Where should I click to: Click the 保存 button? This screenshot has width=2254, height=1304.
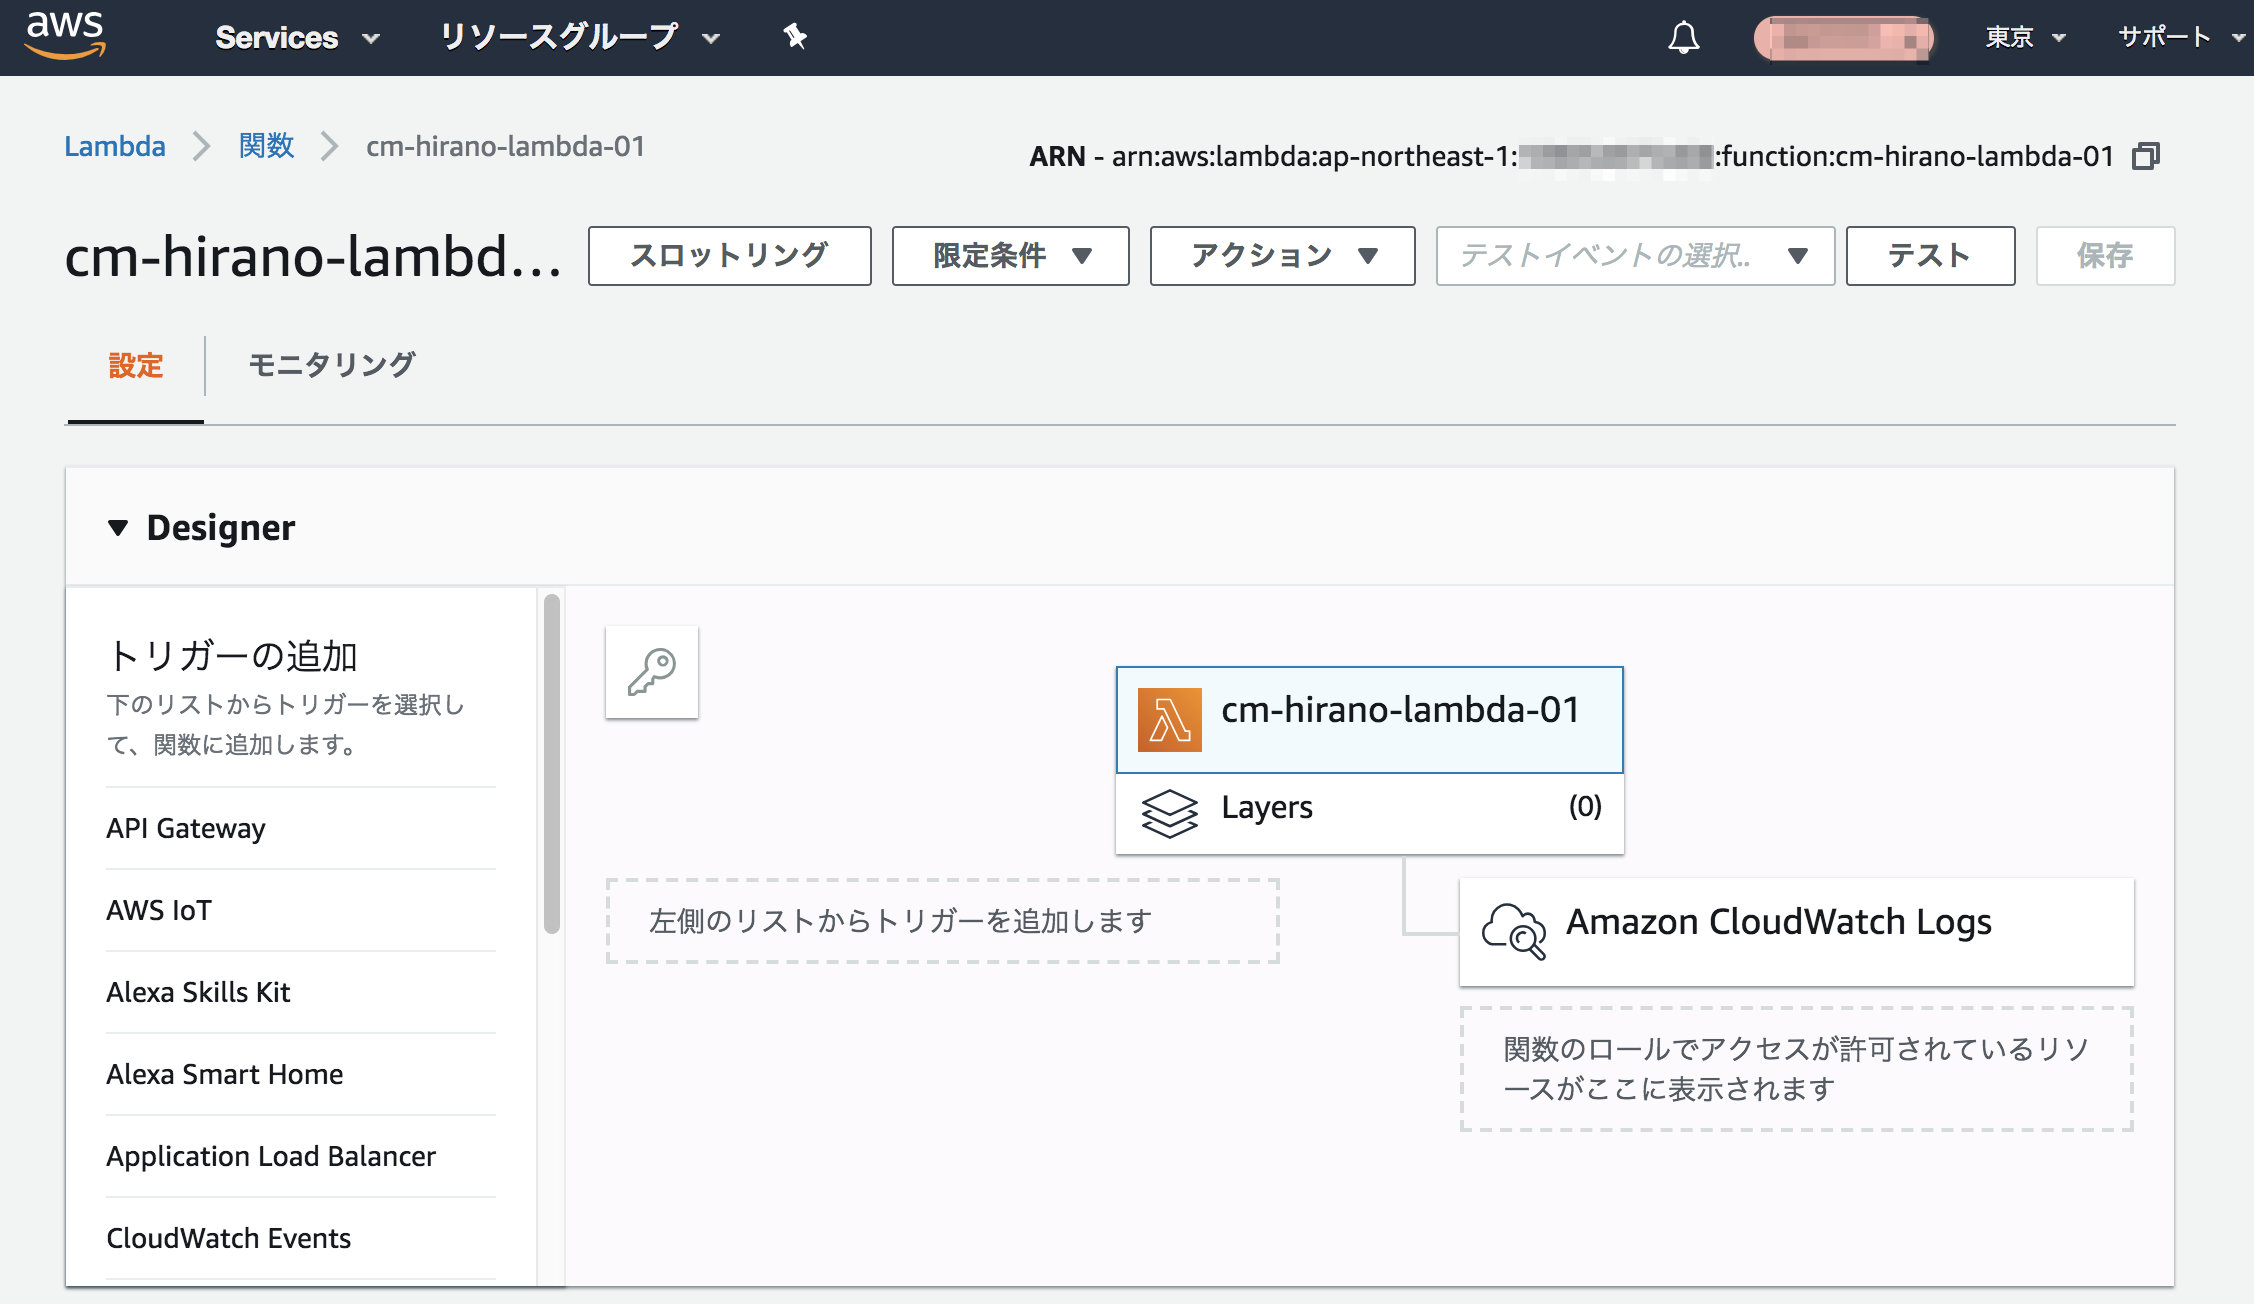click(2105, 256)
